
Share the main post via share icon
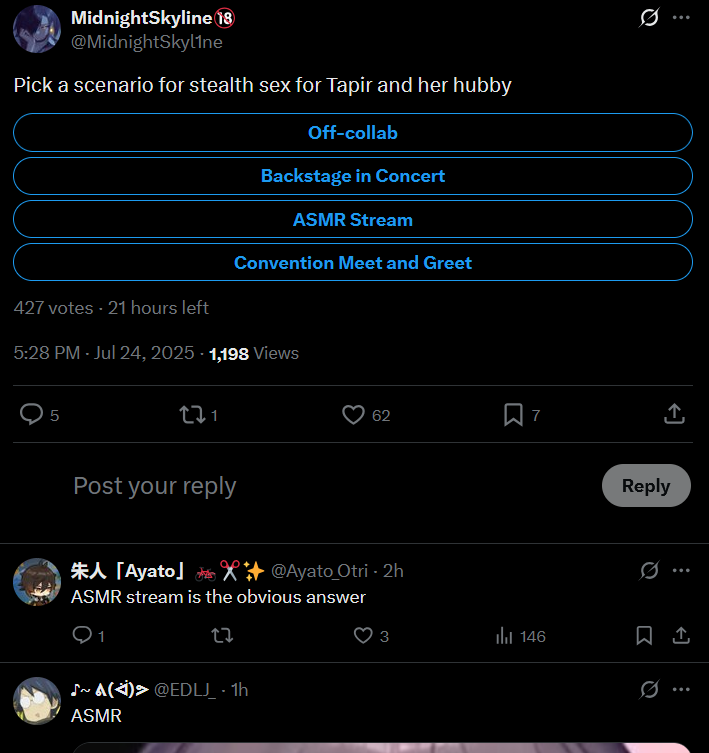pyautogui.click(x=674, y=414)
